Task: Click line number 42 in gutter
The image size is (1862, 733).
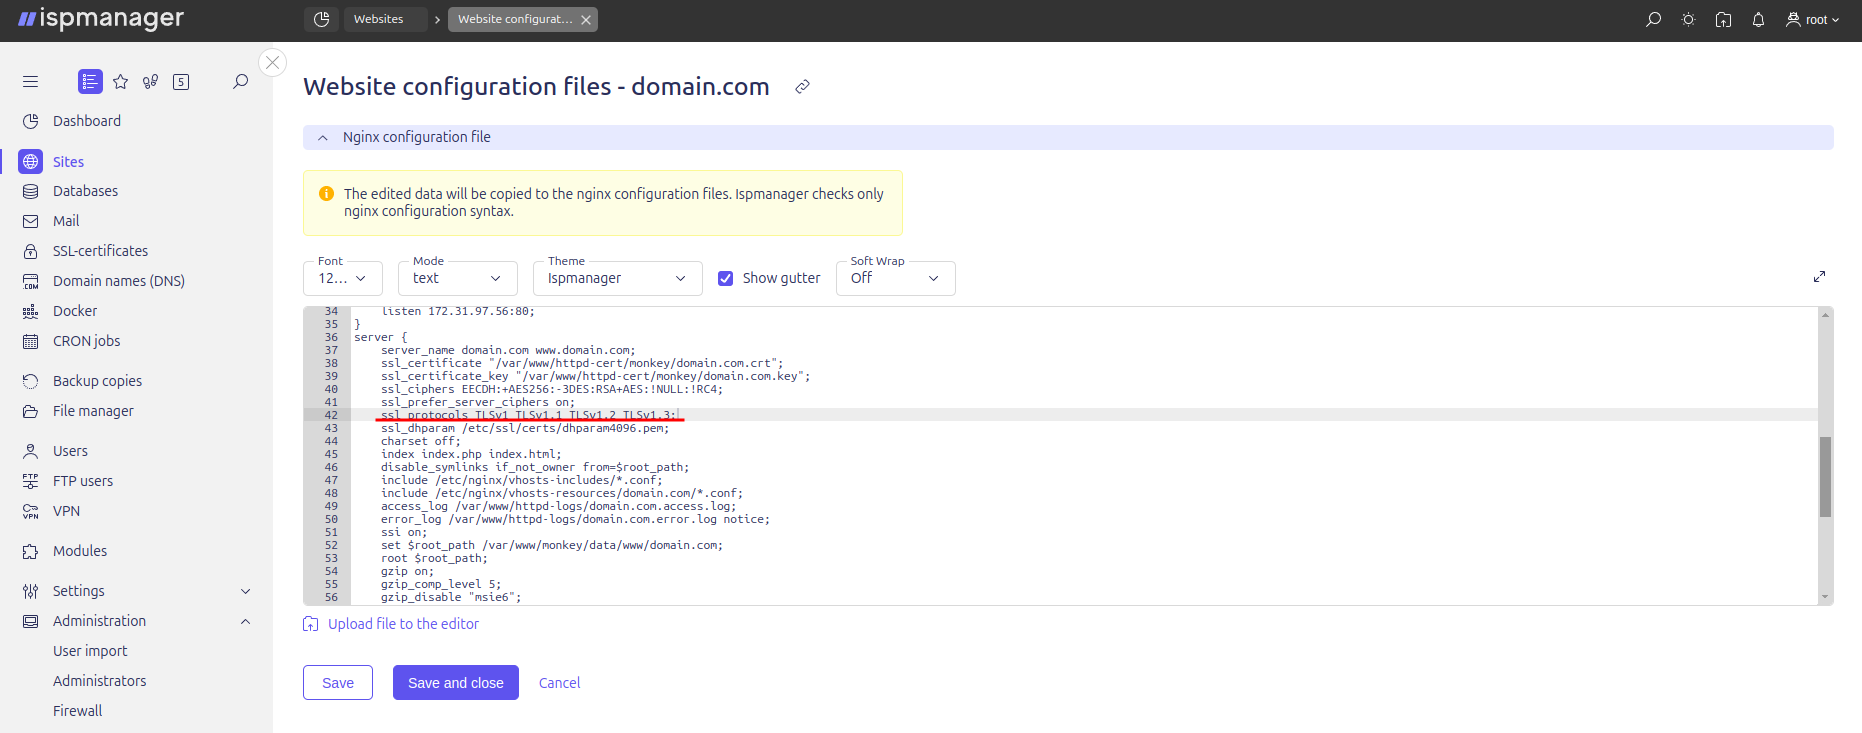Action: pyautogui.click(x=331, y=415)
